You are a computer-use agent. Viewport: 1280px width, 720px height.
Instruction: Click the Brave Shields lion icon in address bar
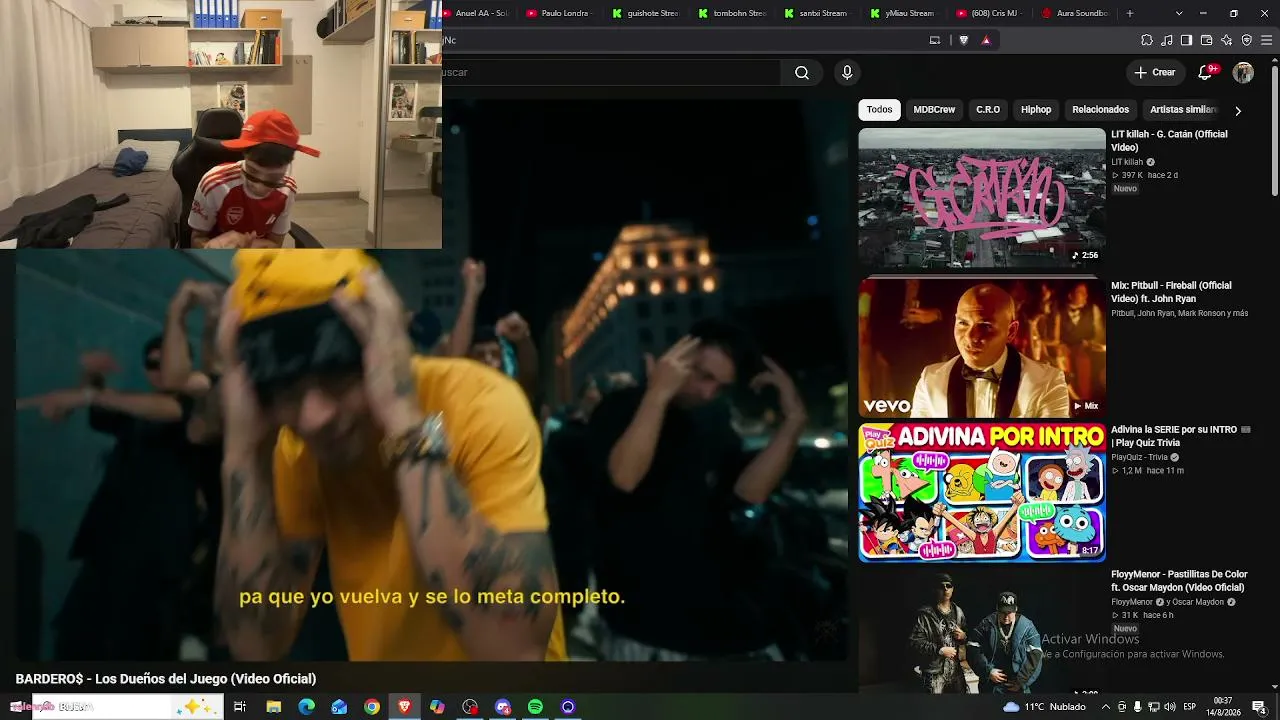point(964,40)
